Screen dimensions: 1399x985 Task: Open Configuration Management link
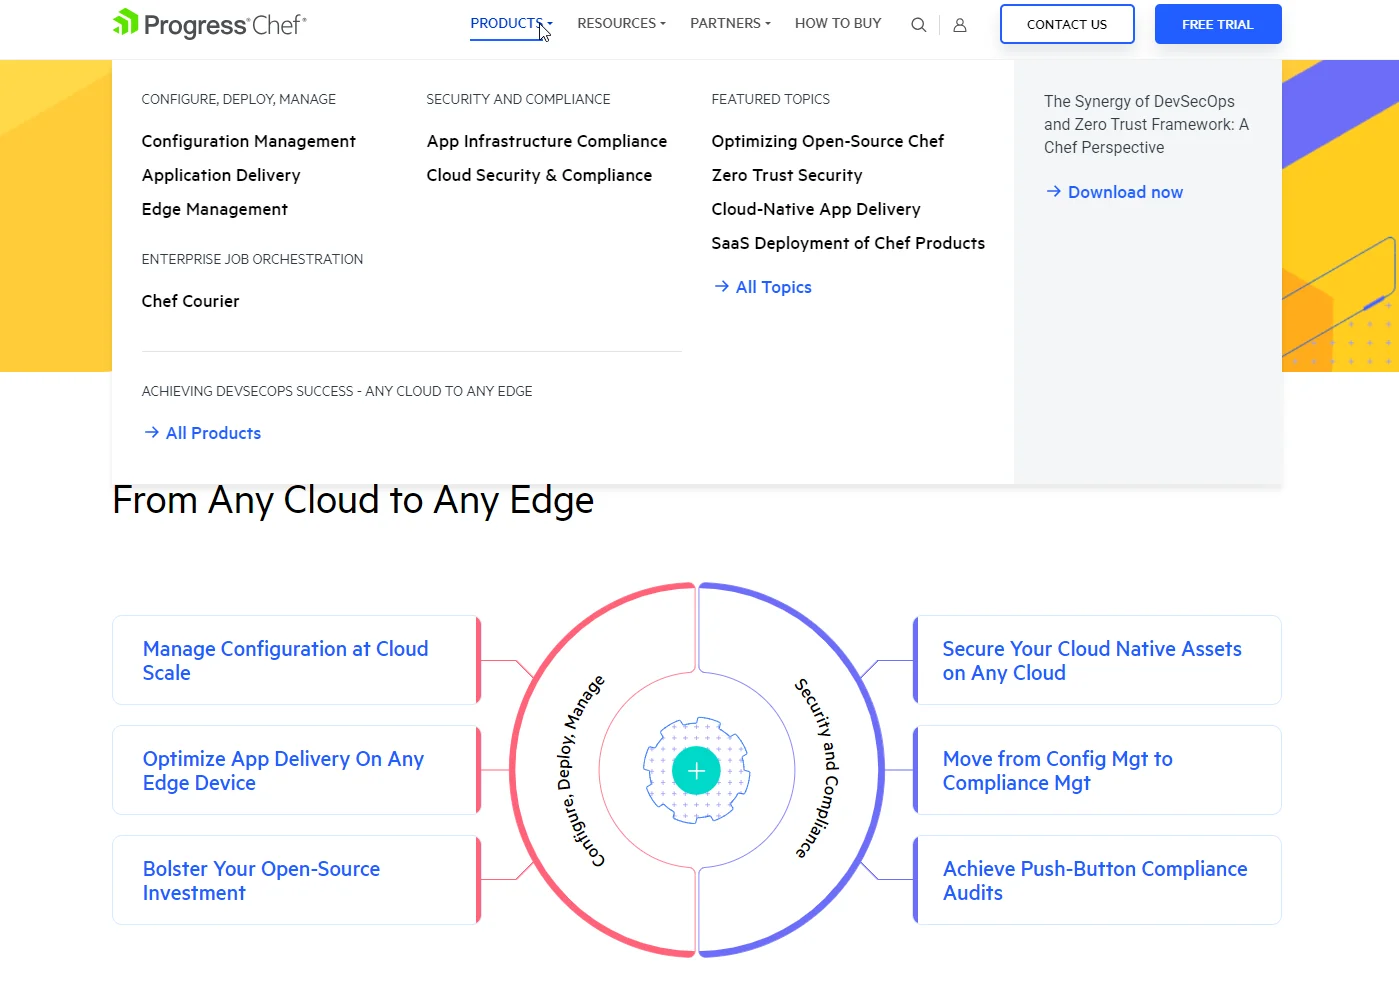(249, 141)
